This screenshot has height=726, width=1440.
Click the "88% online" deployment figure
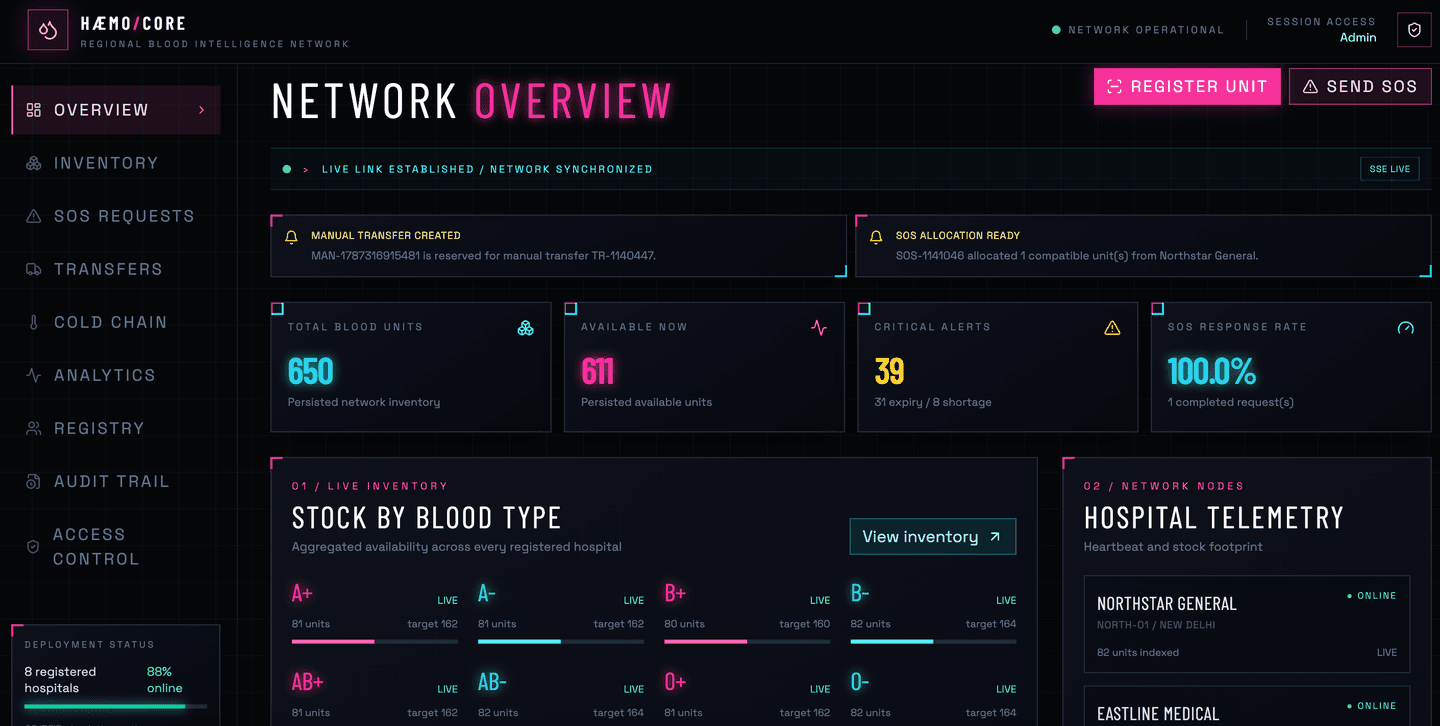[x=165, y=680]
